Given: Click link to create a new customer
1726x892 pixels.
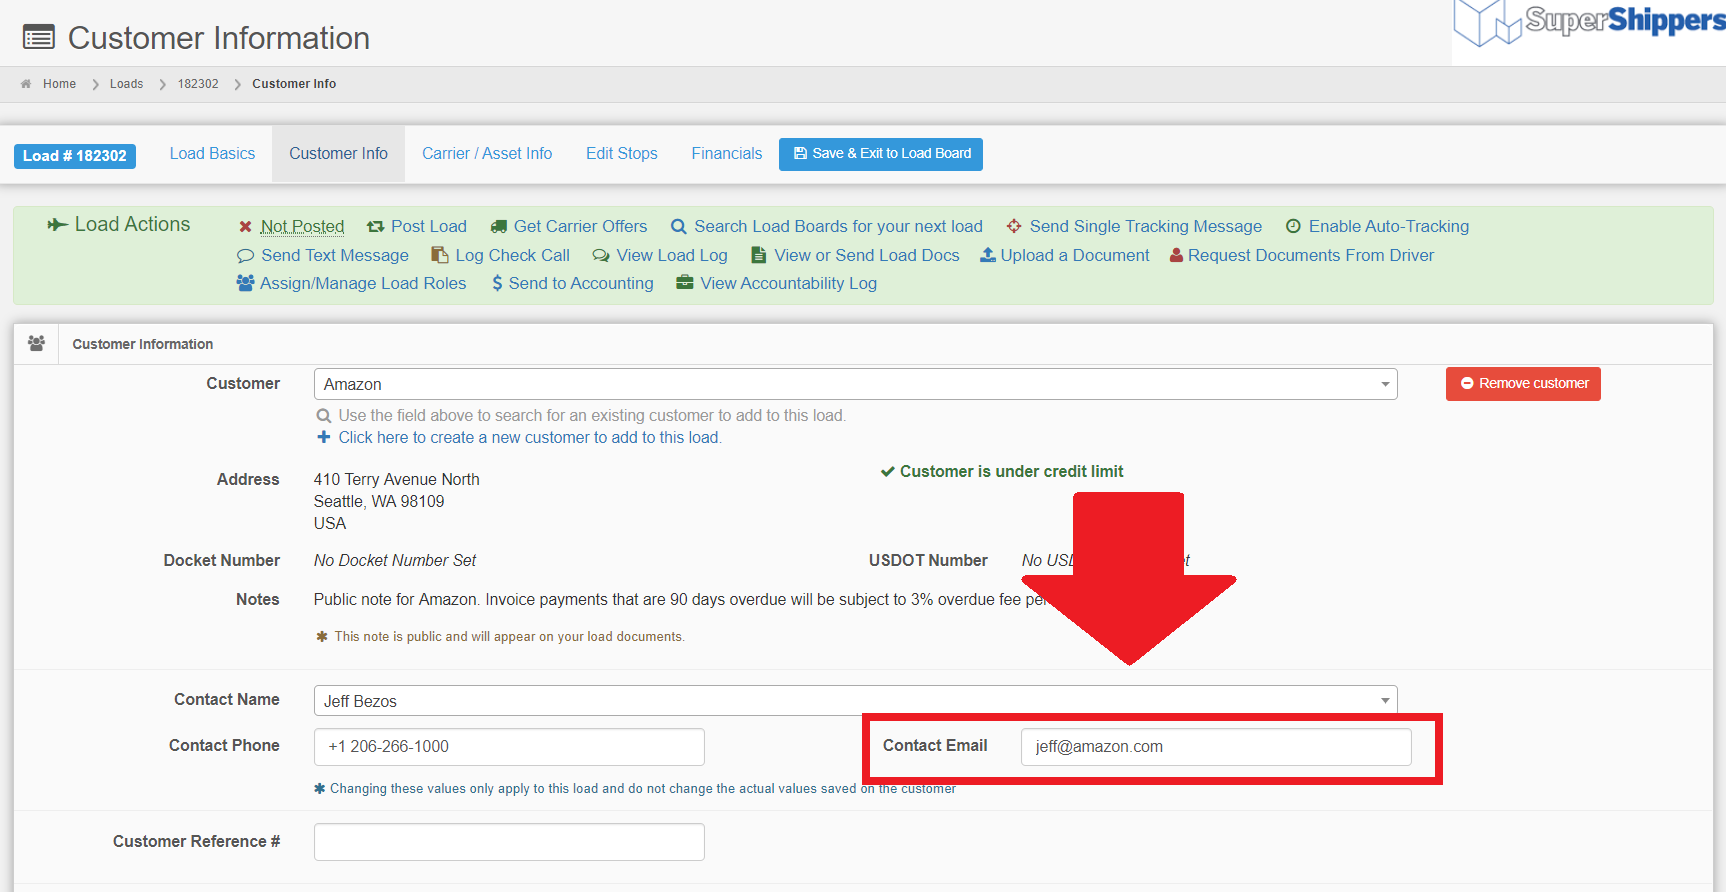Looking at the screenshot, I should [529, 438].
